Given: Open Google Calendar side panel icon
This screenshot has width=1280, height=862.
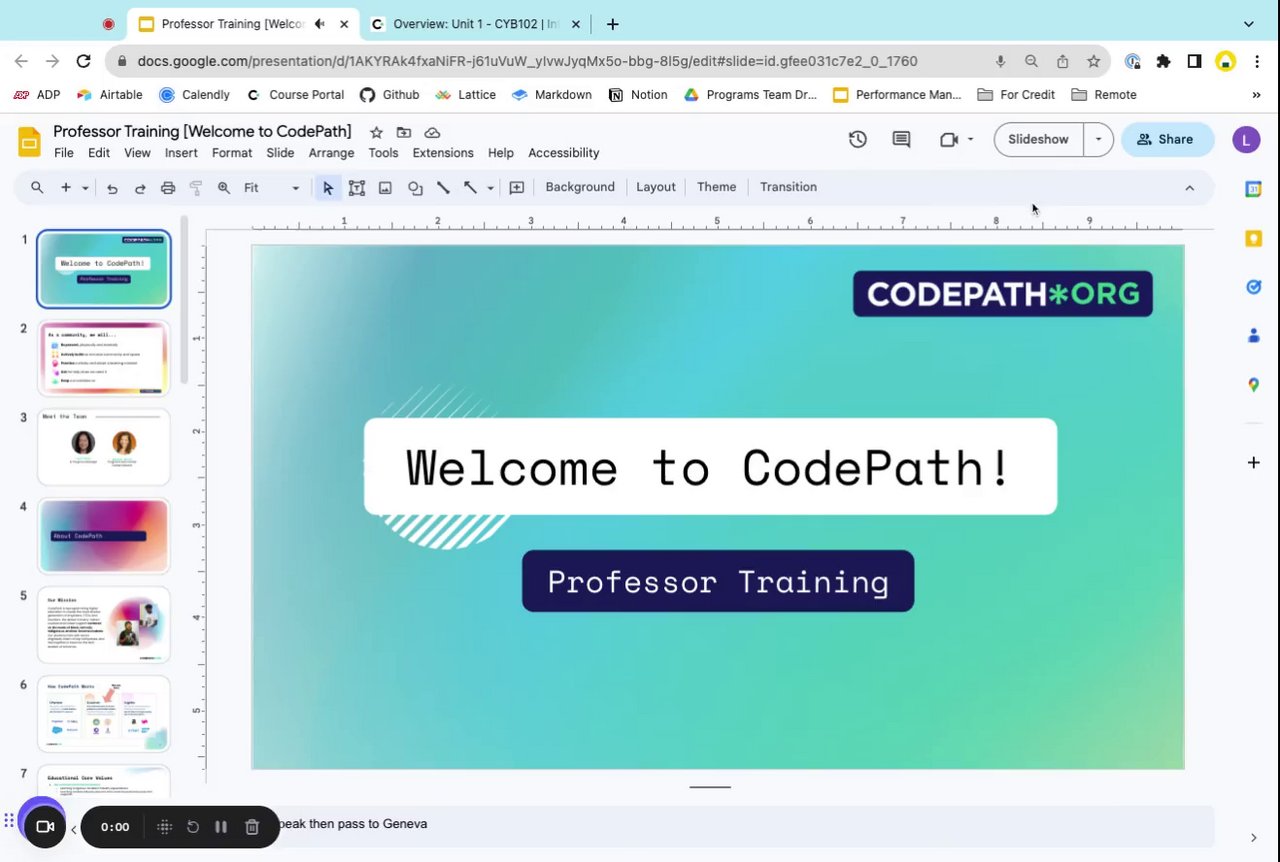Looking at the screenshot, I should point(1253,189).
